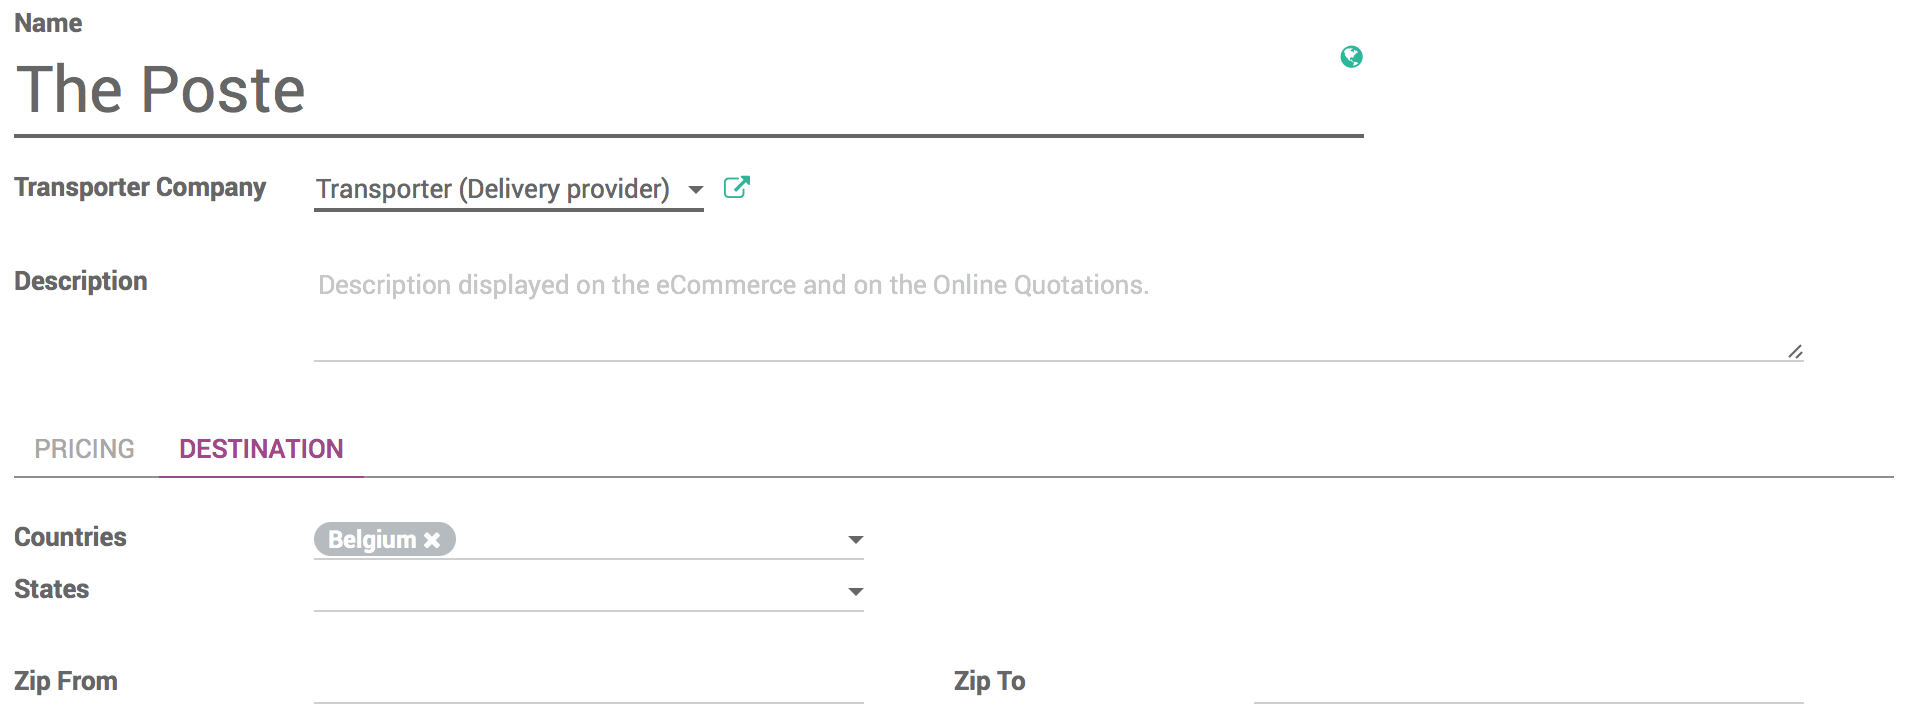Select the DESTINATION tab
Screen dimensions: 1906x720
pyautogui.click(x=260, y=448)
